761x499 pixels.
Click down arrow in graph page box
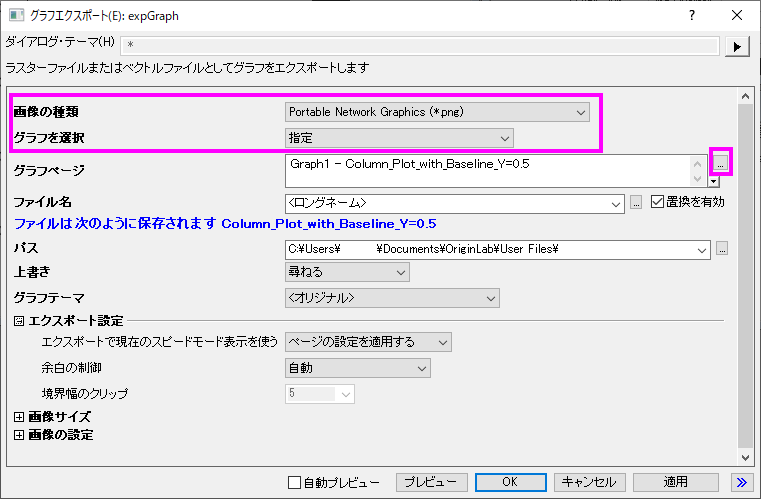coord(697,178)
